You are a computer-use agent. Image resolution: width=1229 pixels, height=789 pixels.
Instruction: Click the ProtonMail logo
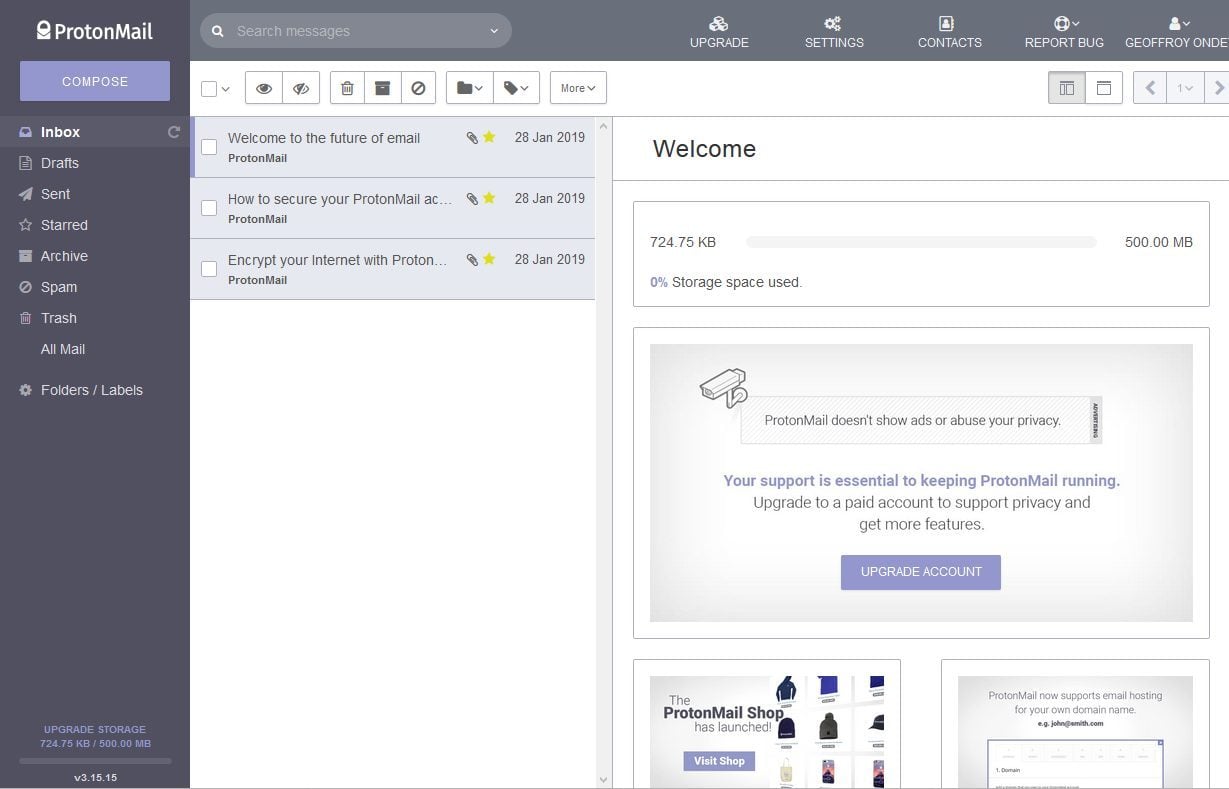tap(95, 31)
